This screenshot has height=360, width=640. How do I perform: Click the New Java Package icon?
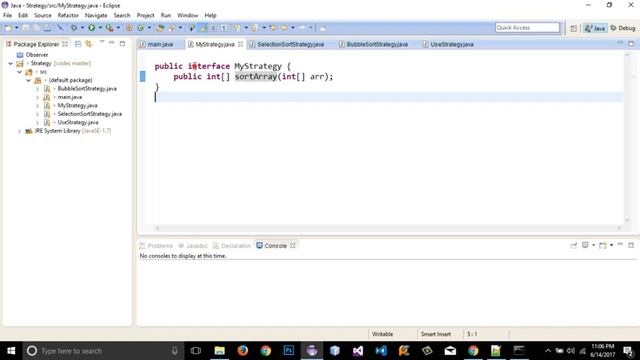tap(129, 28)
